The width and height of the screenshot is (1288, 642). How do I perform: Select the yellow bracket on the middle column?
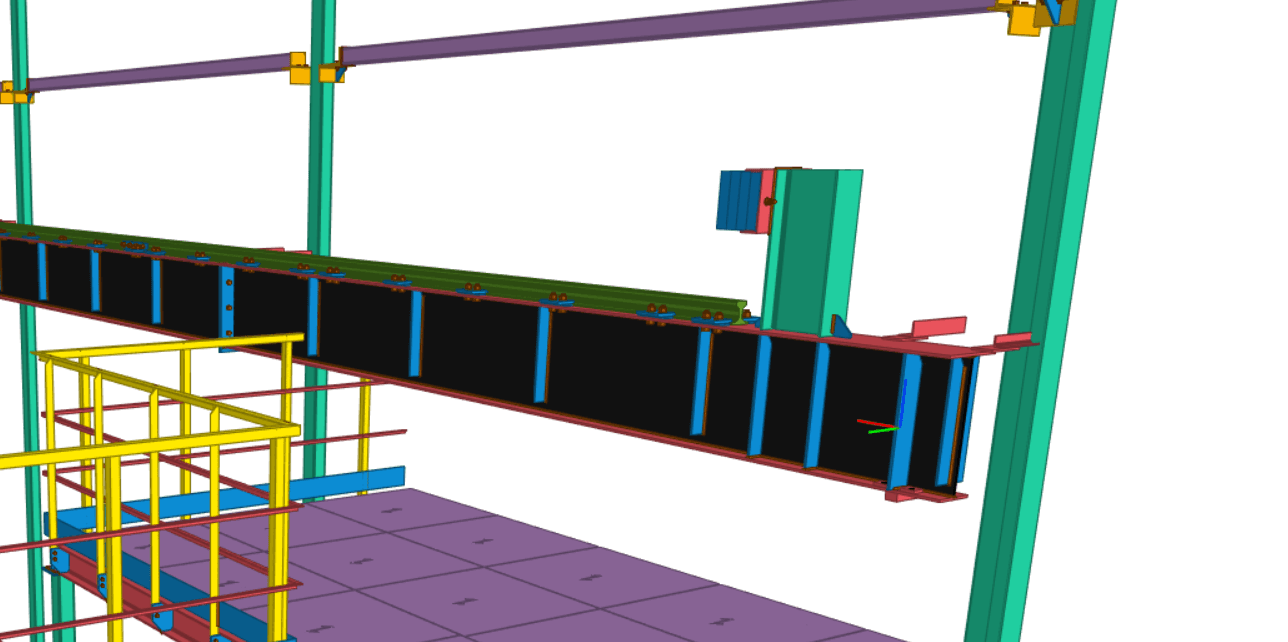[x=299, y=69]
